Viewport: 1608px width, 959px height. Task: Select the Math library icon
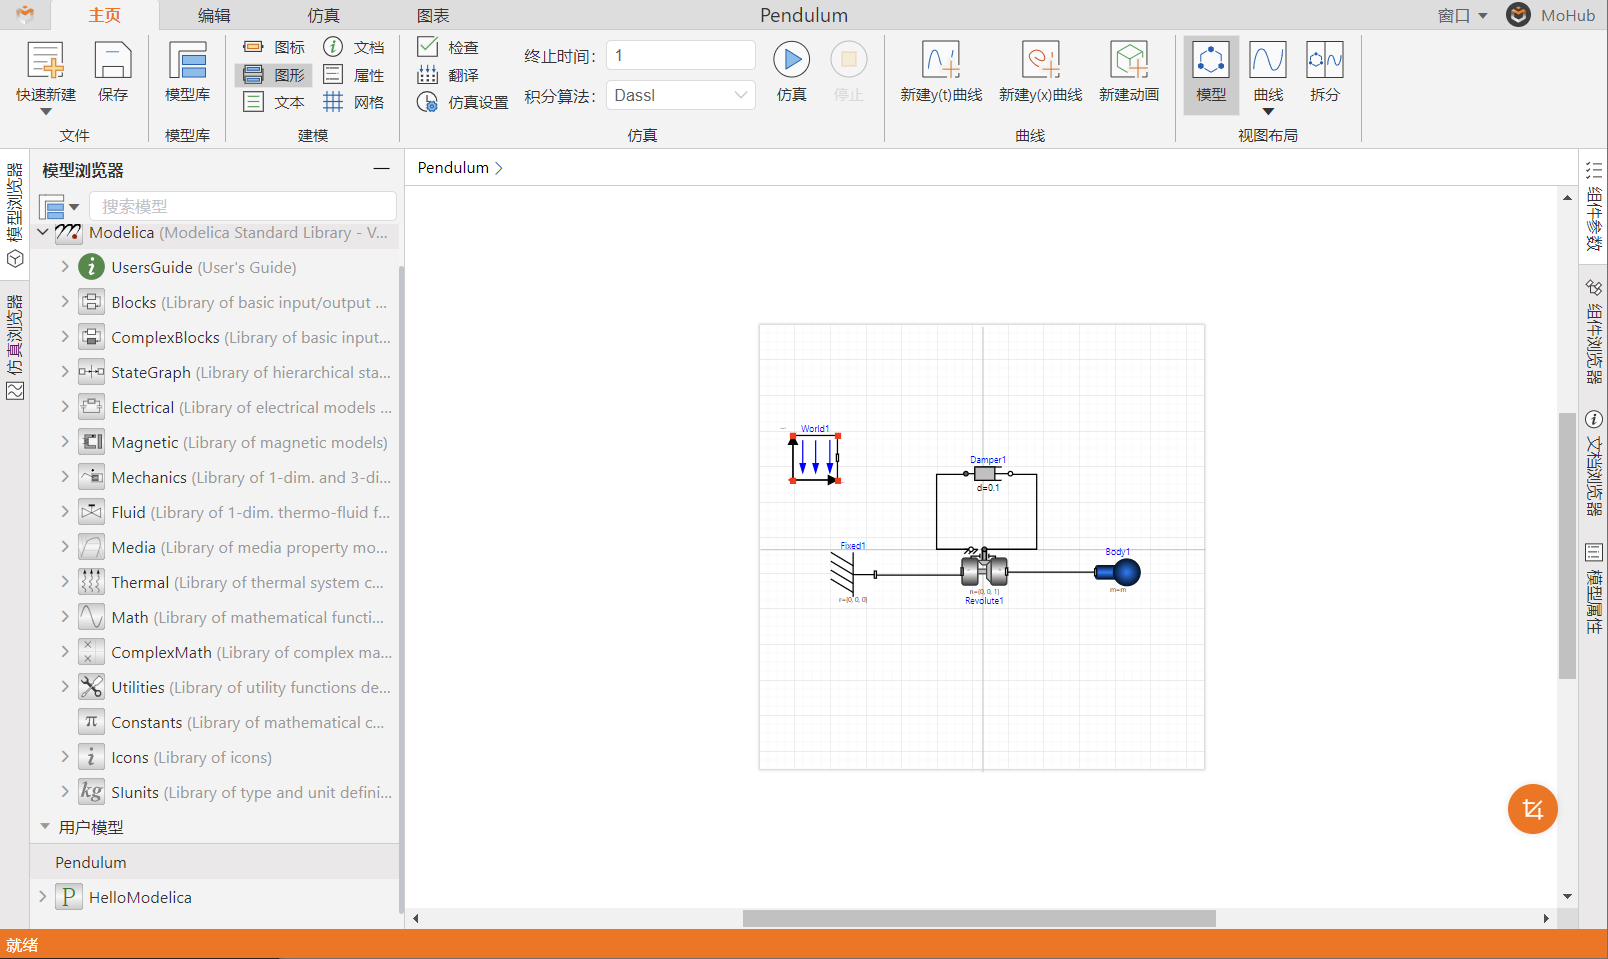[91, 617]
